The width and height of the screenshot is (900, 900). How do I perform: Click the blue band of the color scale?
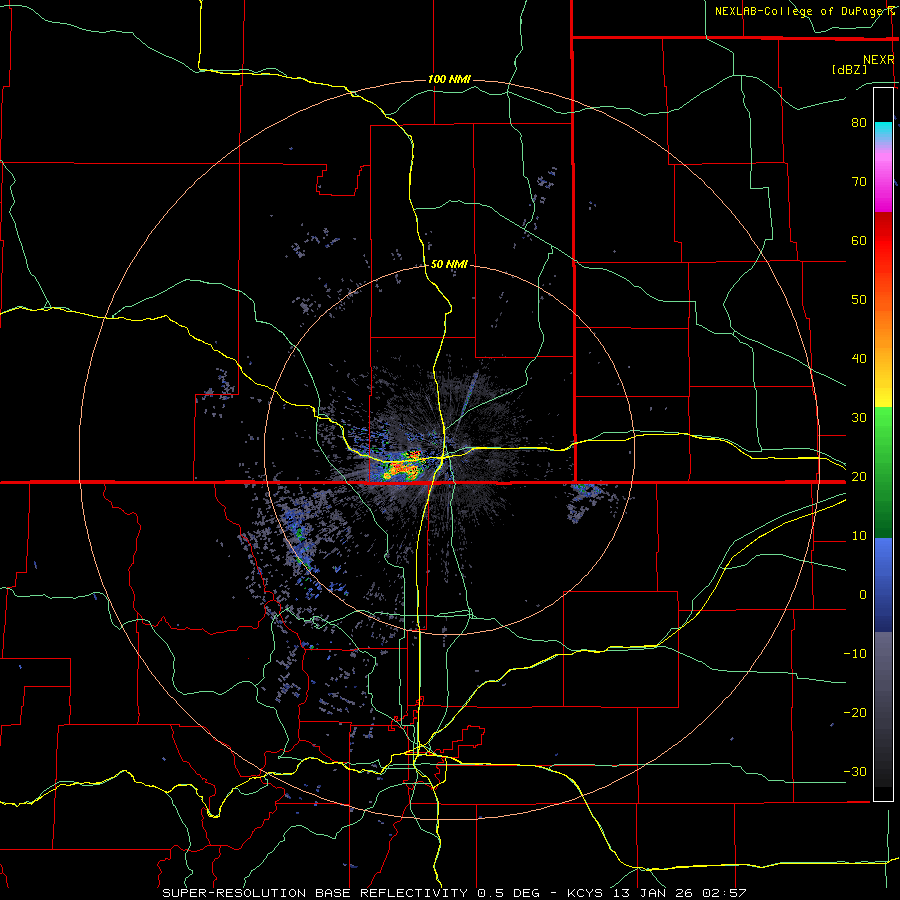[883, 585]
